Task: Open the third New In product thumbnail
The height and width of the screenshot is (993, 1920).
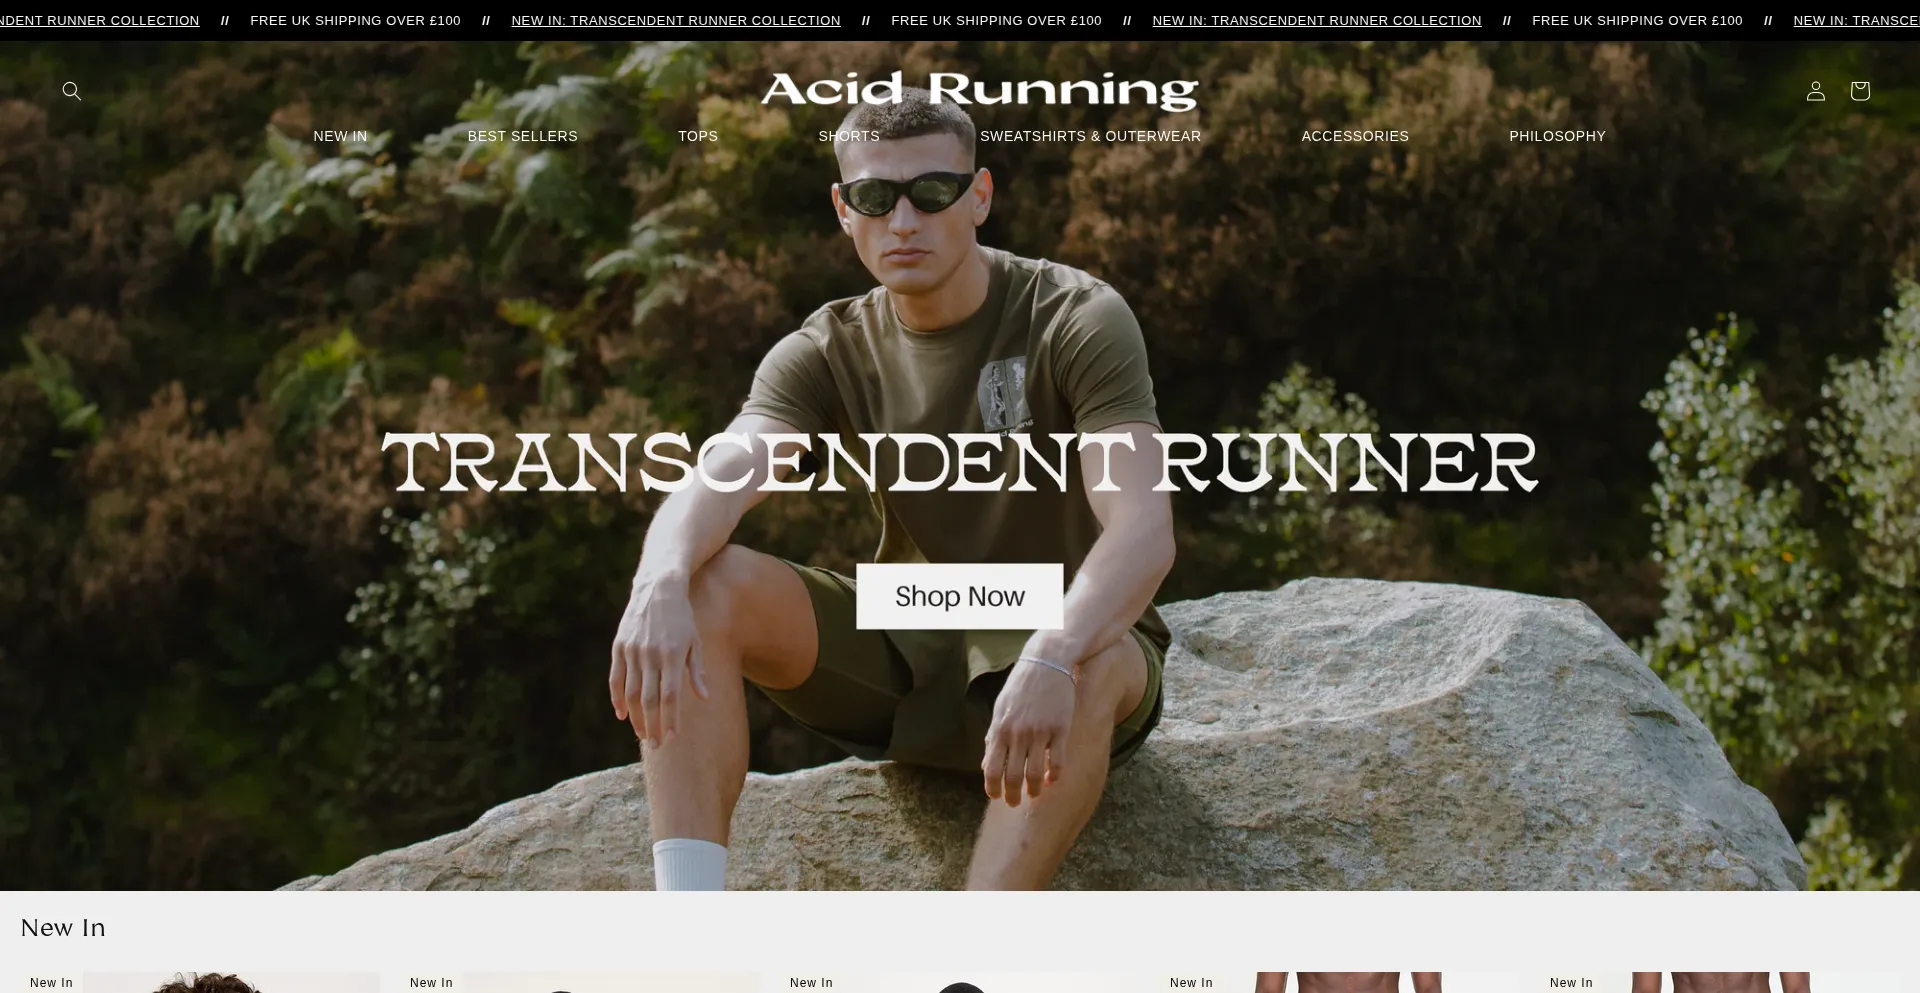Action: pos(960,982)
